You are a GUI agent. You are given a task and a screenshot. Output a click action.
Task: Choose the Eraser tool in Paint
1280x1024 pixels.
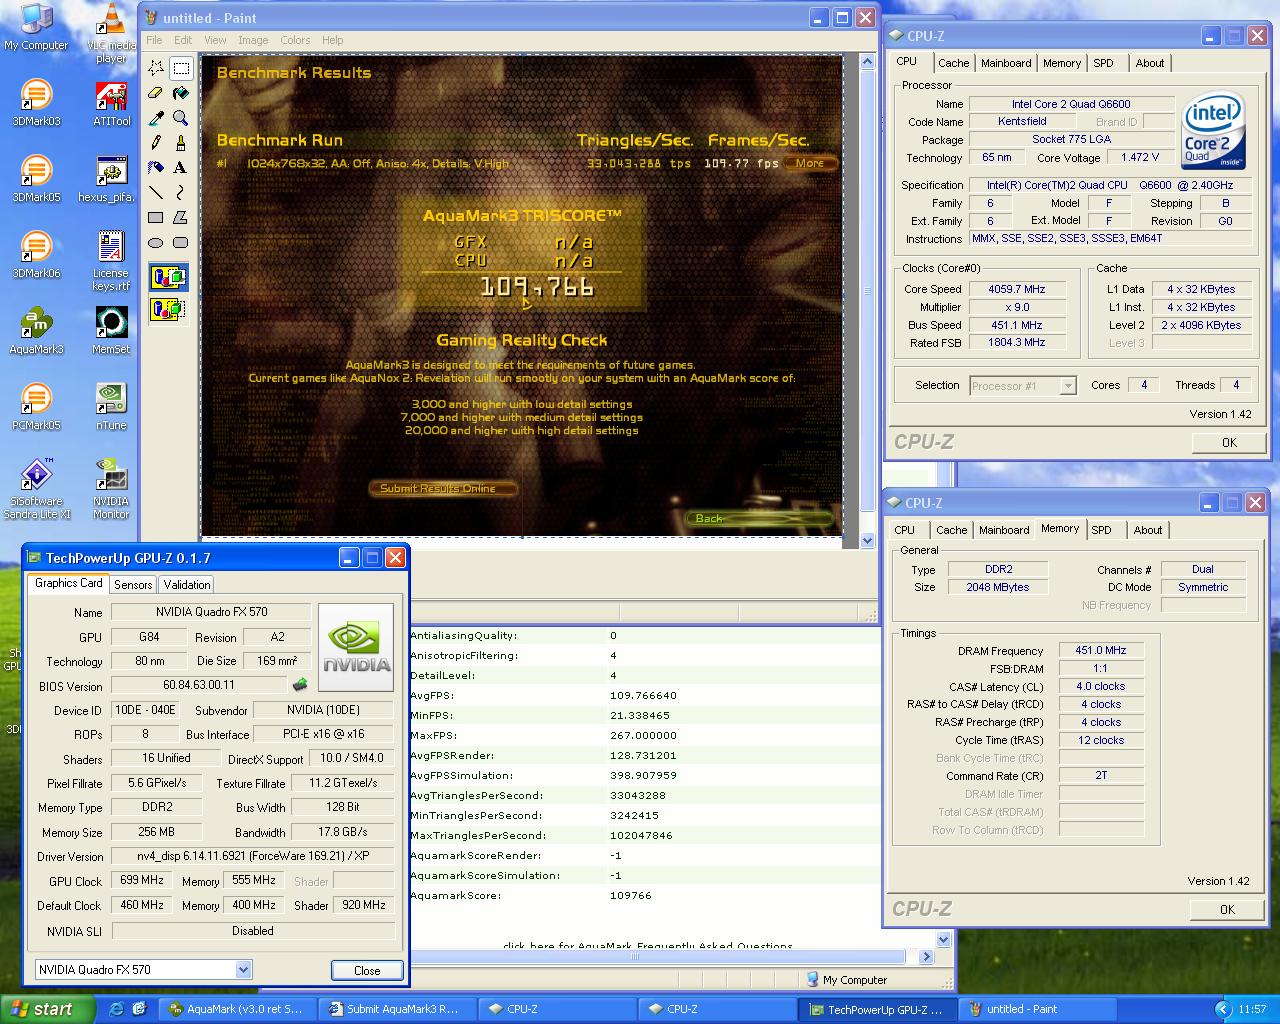click(156, 93)
